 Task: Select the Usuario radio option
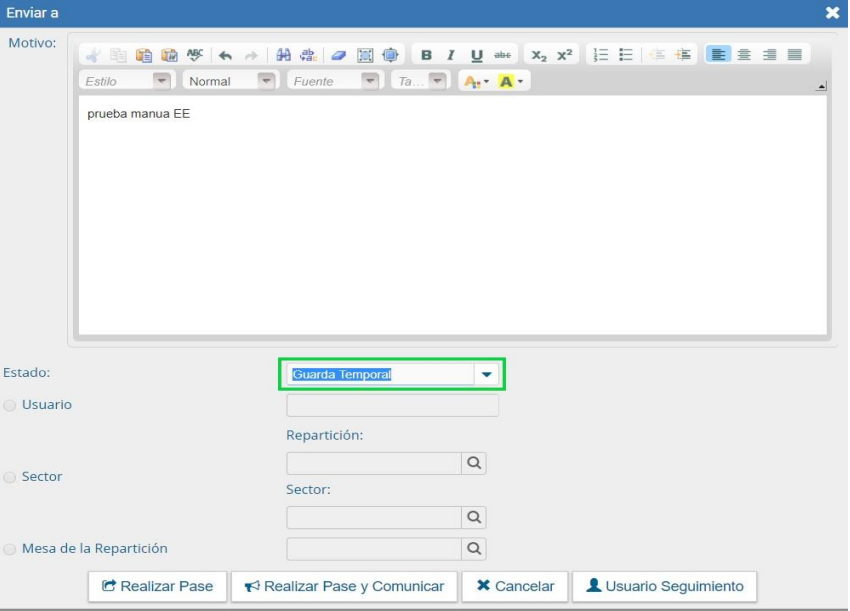[x=10, y=405]
